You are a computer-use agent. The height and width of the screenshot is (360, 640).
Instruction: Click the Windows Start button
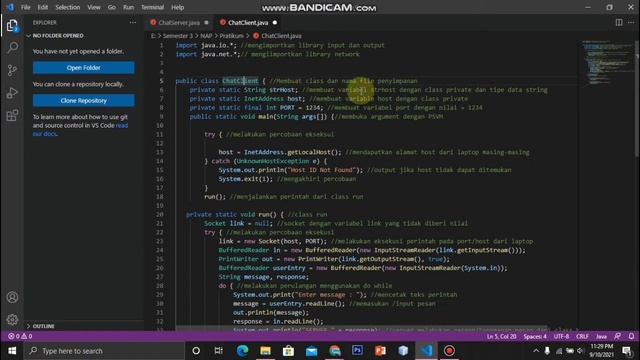12,351
